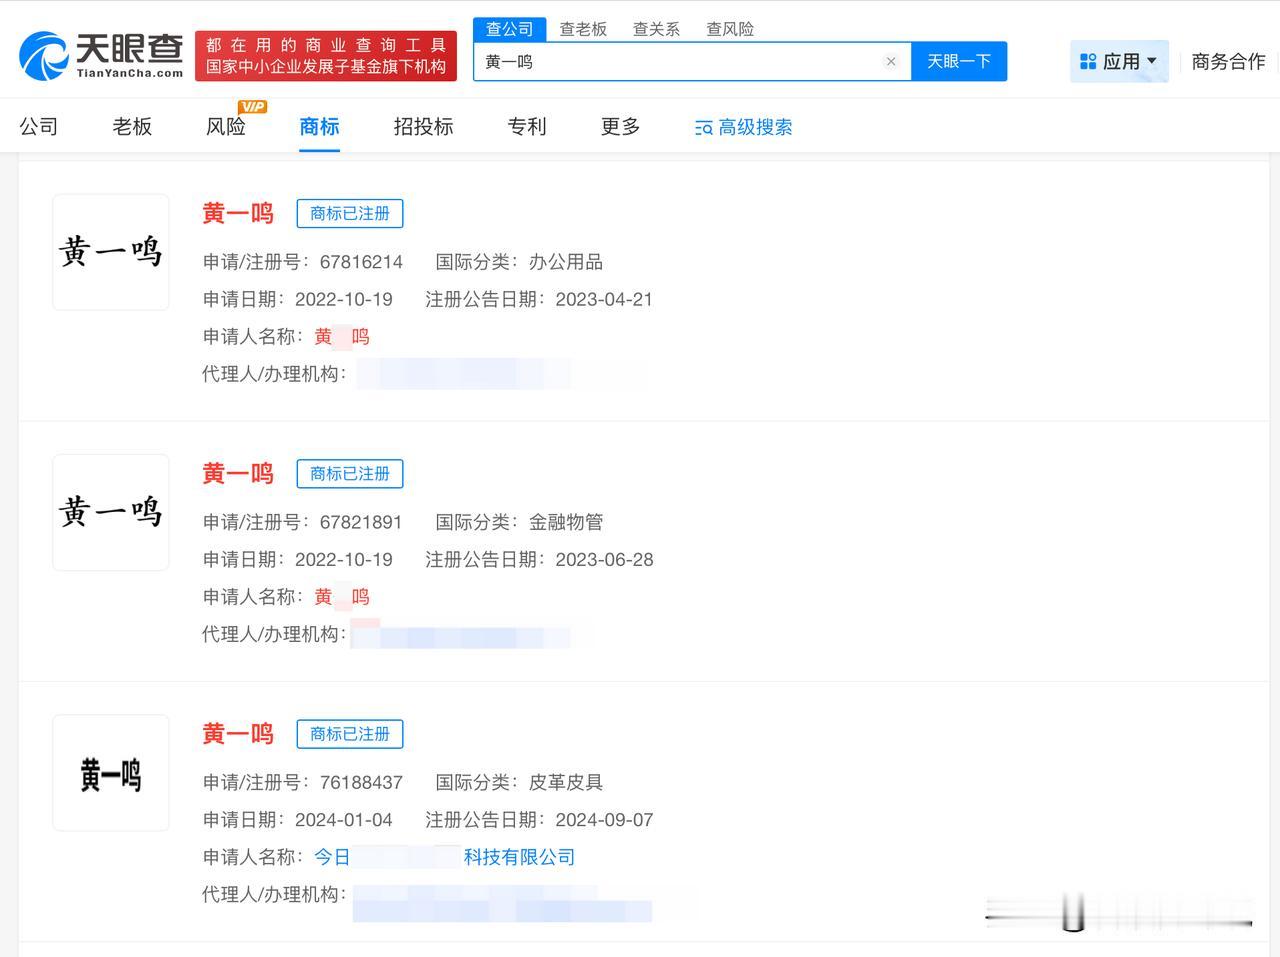The width and height of the screenshot is (1280, 957).
Task: Click 申请日期 2024-01-04
Action: click(x=344, y=820)
